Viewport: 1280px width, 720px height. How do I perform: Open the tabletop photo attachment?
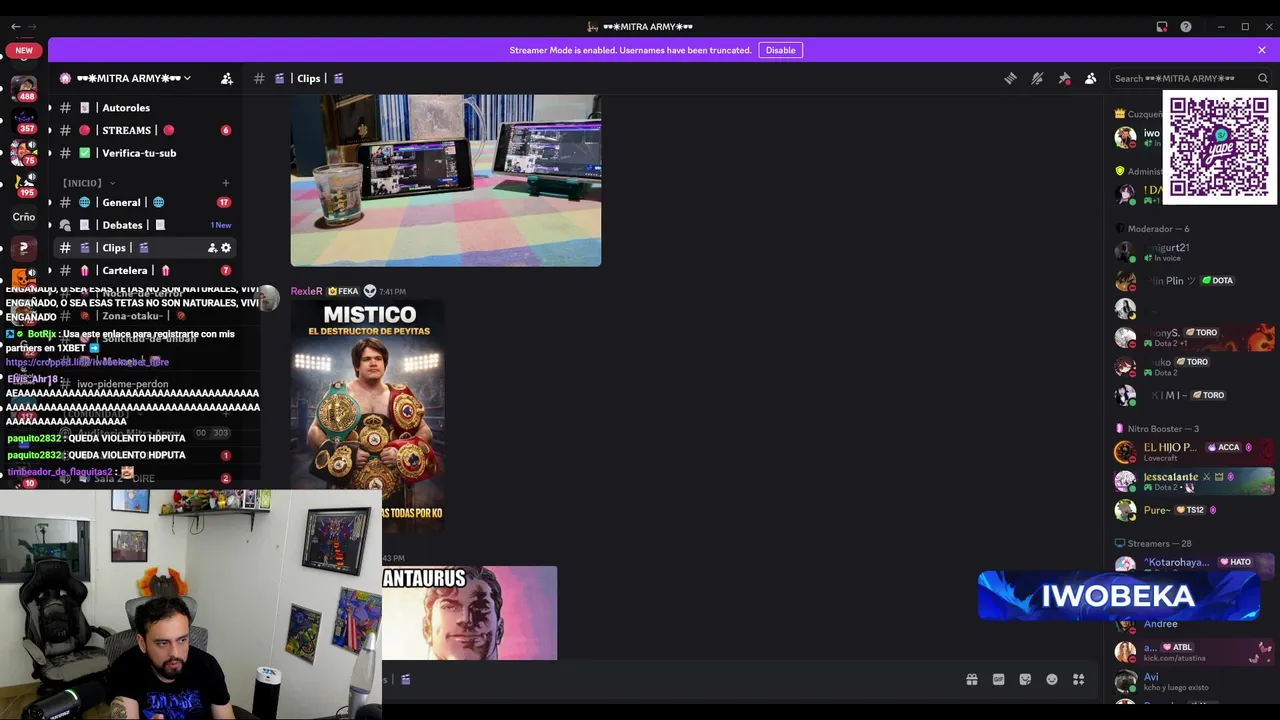(x=446, y=180)
